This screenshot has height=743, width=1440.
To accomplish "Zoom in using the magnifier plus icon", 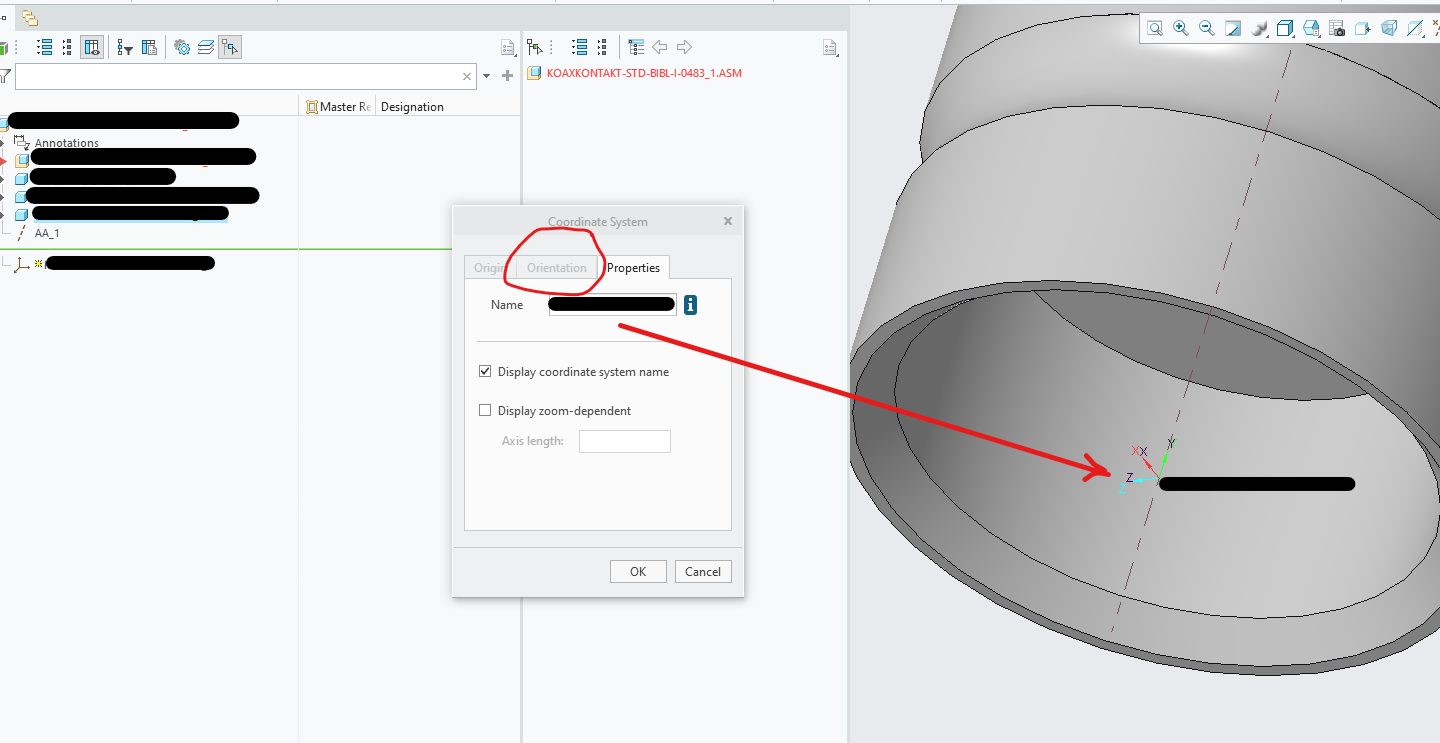I will point(1181,29).
